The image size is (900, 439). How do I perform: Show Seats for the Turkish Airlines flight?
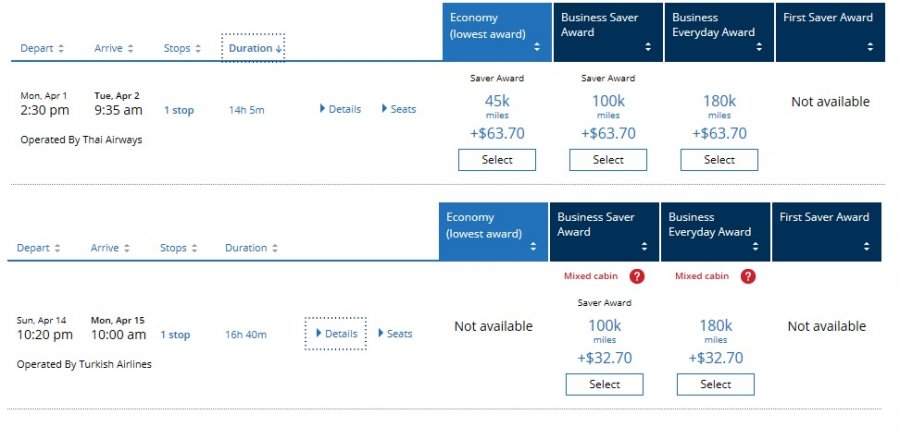tap(395, 334)
